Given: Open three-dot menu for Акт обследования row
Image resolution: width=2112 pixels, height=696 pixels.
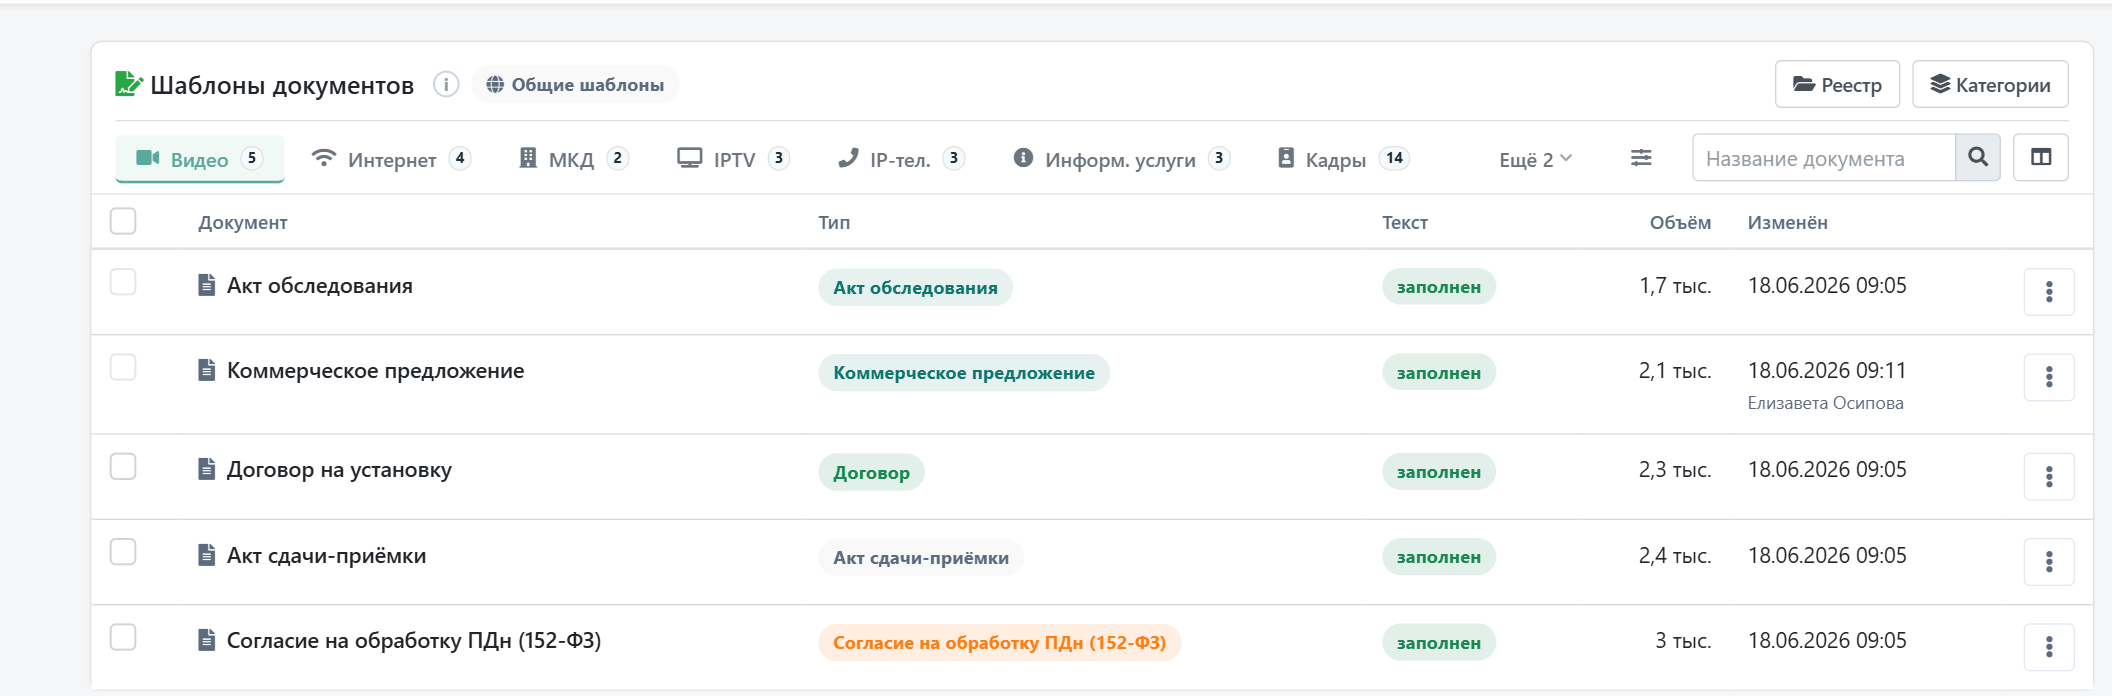Looking at the screenshot, I should (x=2049, y=292).
